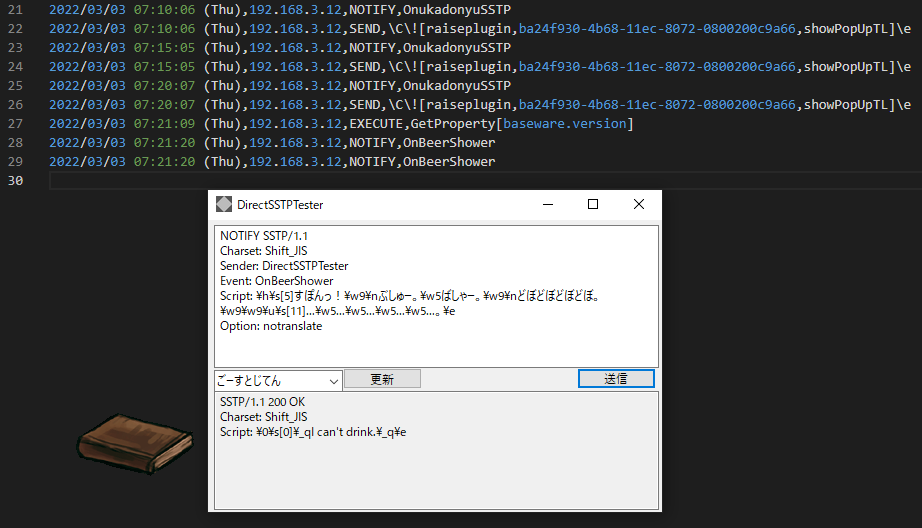Click the DirectSSTPTester window title text
922x528 pixels.
[x=280, y=205]
